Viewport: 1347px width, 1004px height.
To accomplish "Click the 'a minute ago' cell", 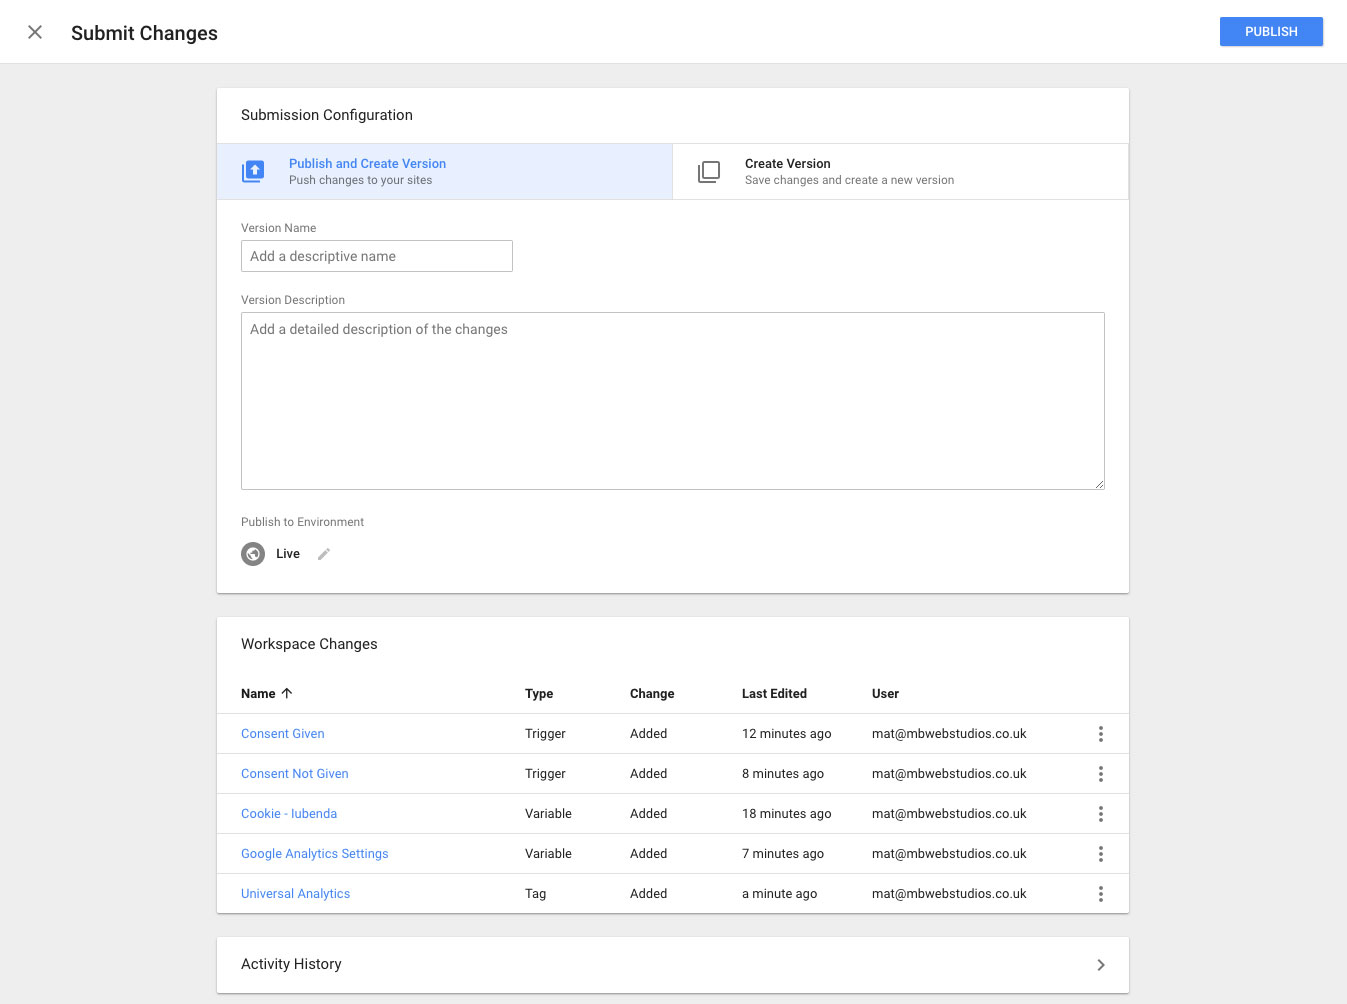I will pos(780,894).
